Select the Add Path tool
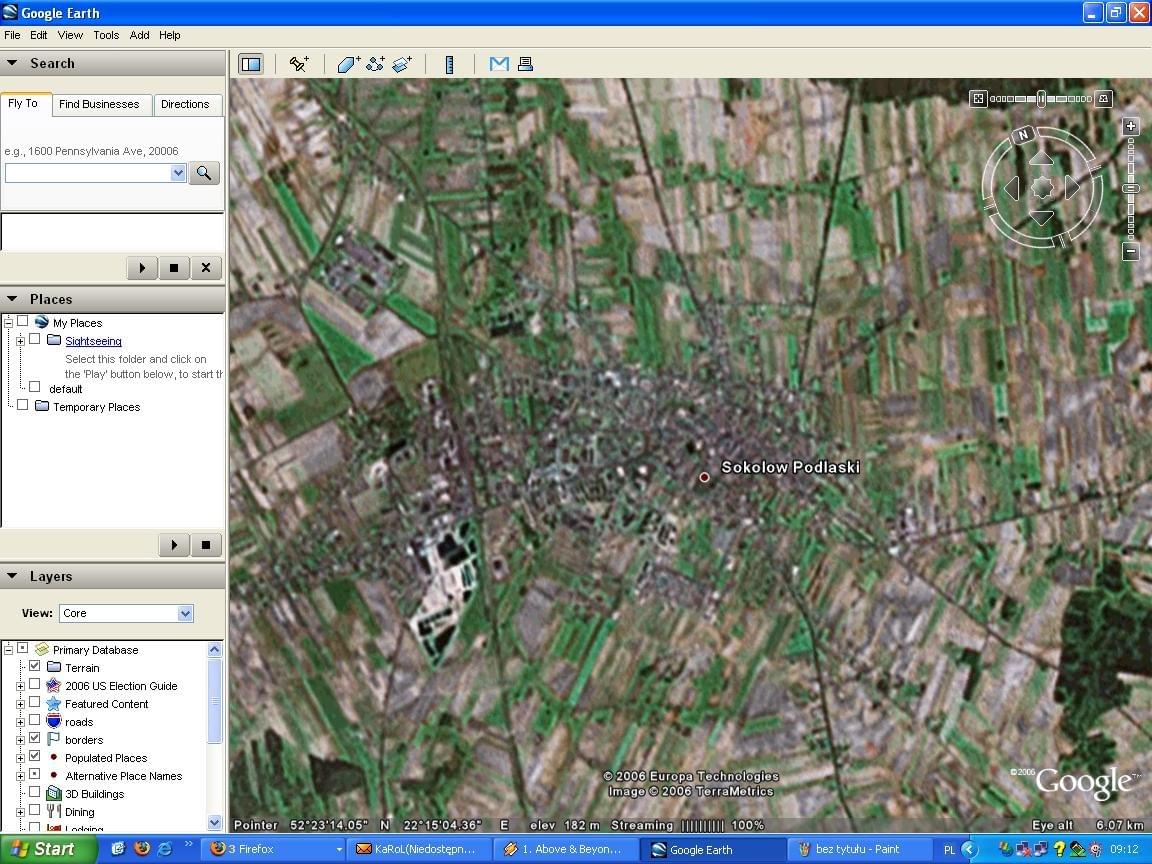Viewport: 1152px width, 864px height. (x=376, y=64)
